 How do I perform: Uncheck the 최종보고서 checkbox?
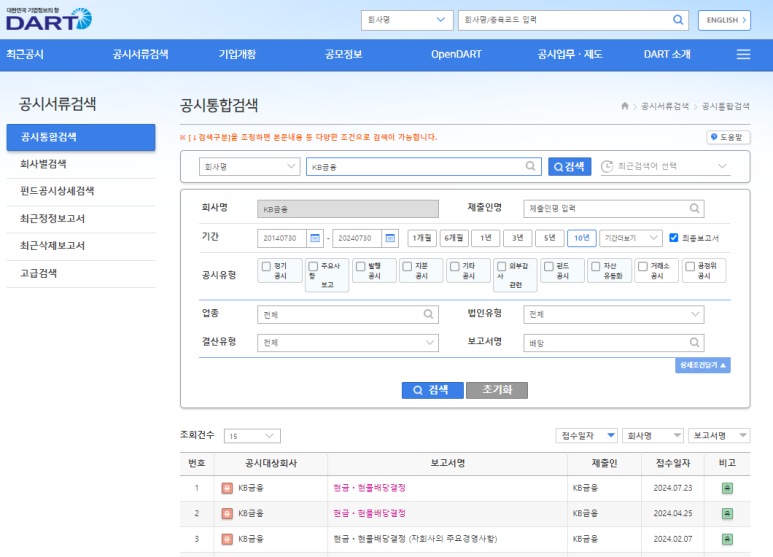[x=673, y=238]
